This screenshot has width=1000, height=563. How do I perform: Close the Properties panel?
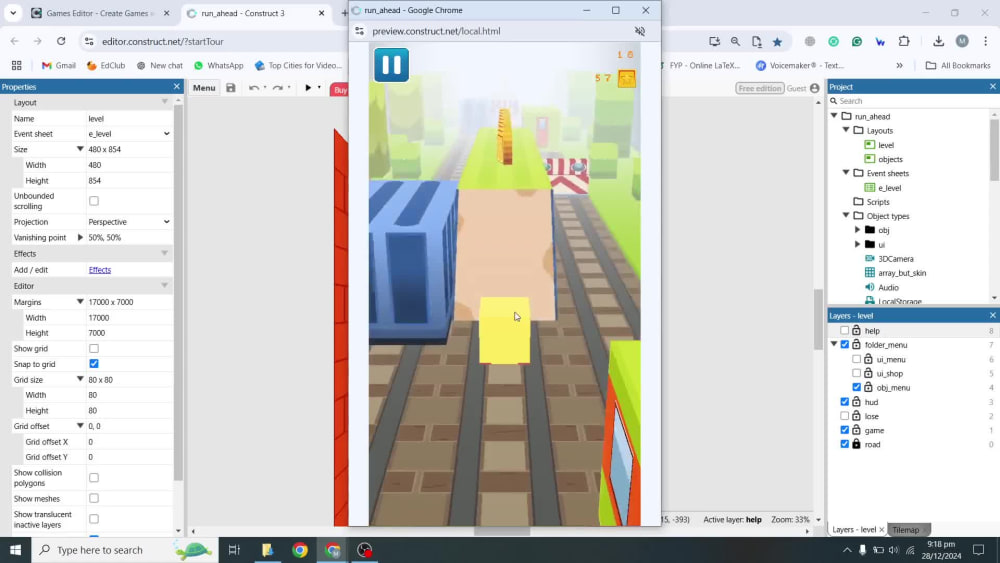177,86
